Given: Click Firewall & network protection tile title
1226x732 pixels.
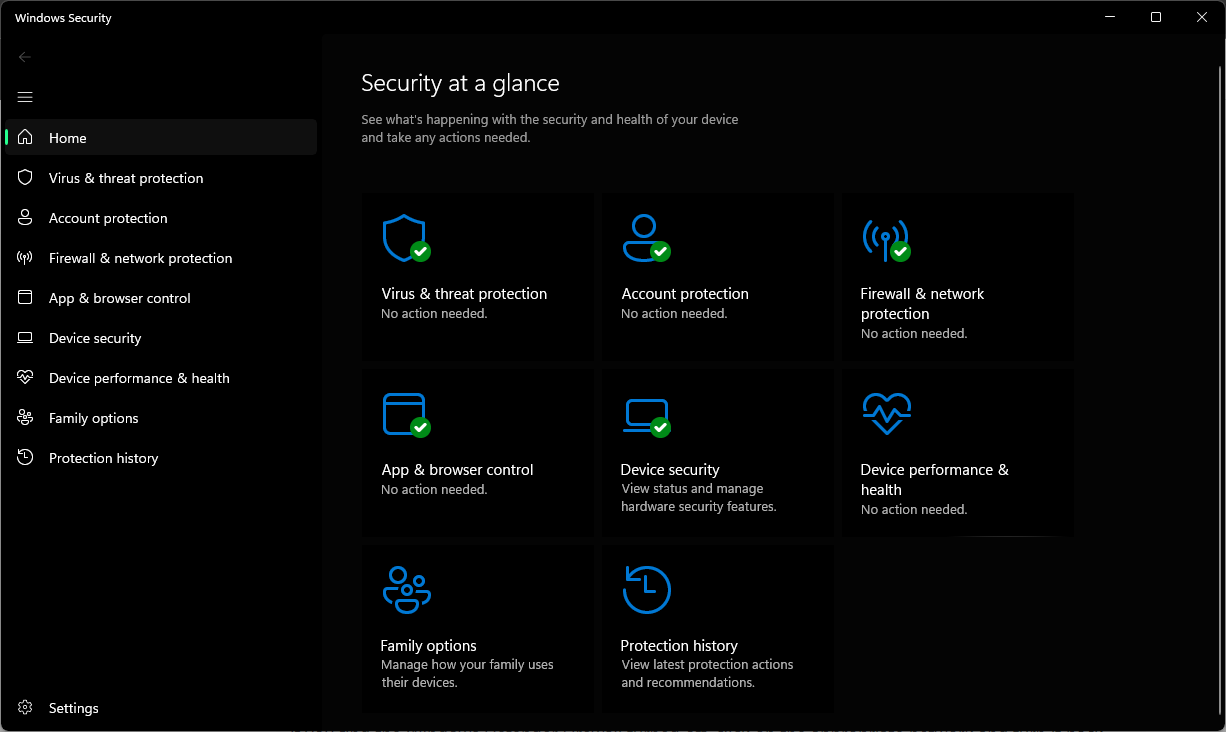Looking at the screenshot, I should tap(922, 303).
